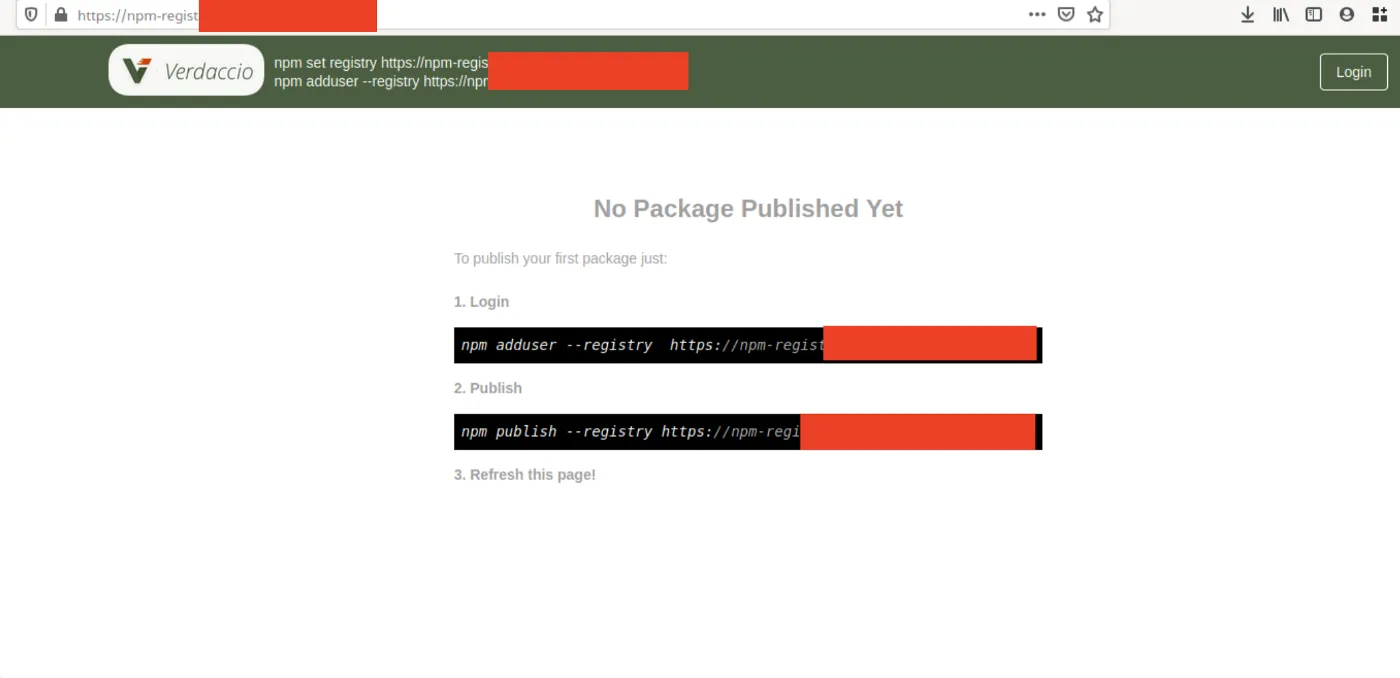
Task: Open the Firefox Downloads arrow icon
Action: click(x=1248, y=15)
